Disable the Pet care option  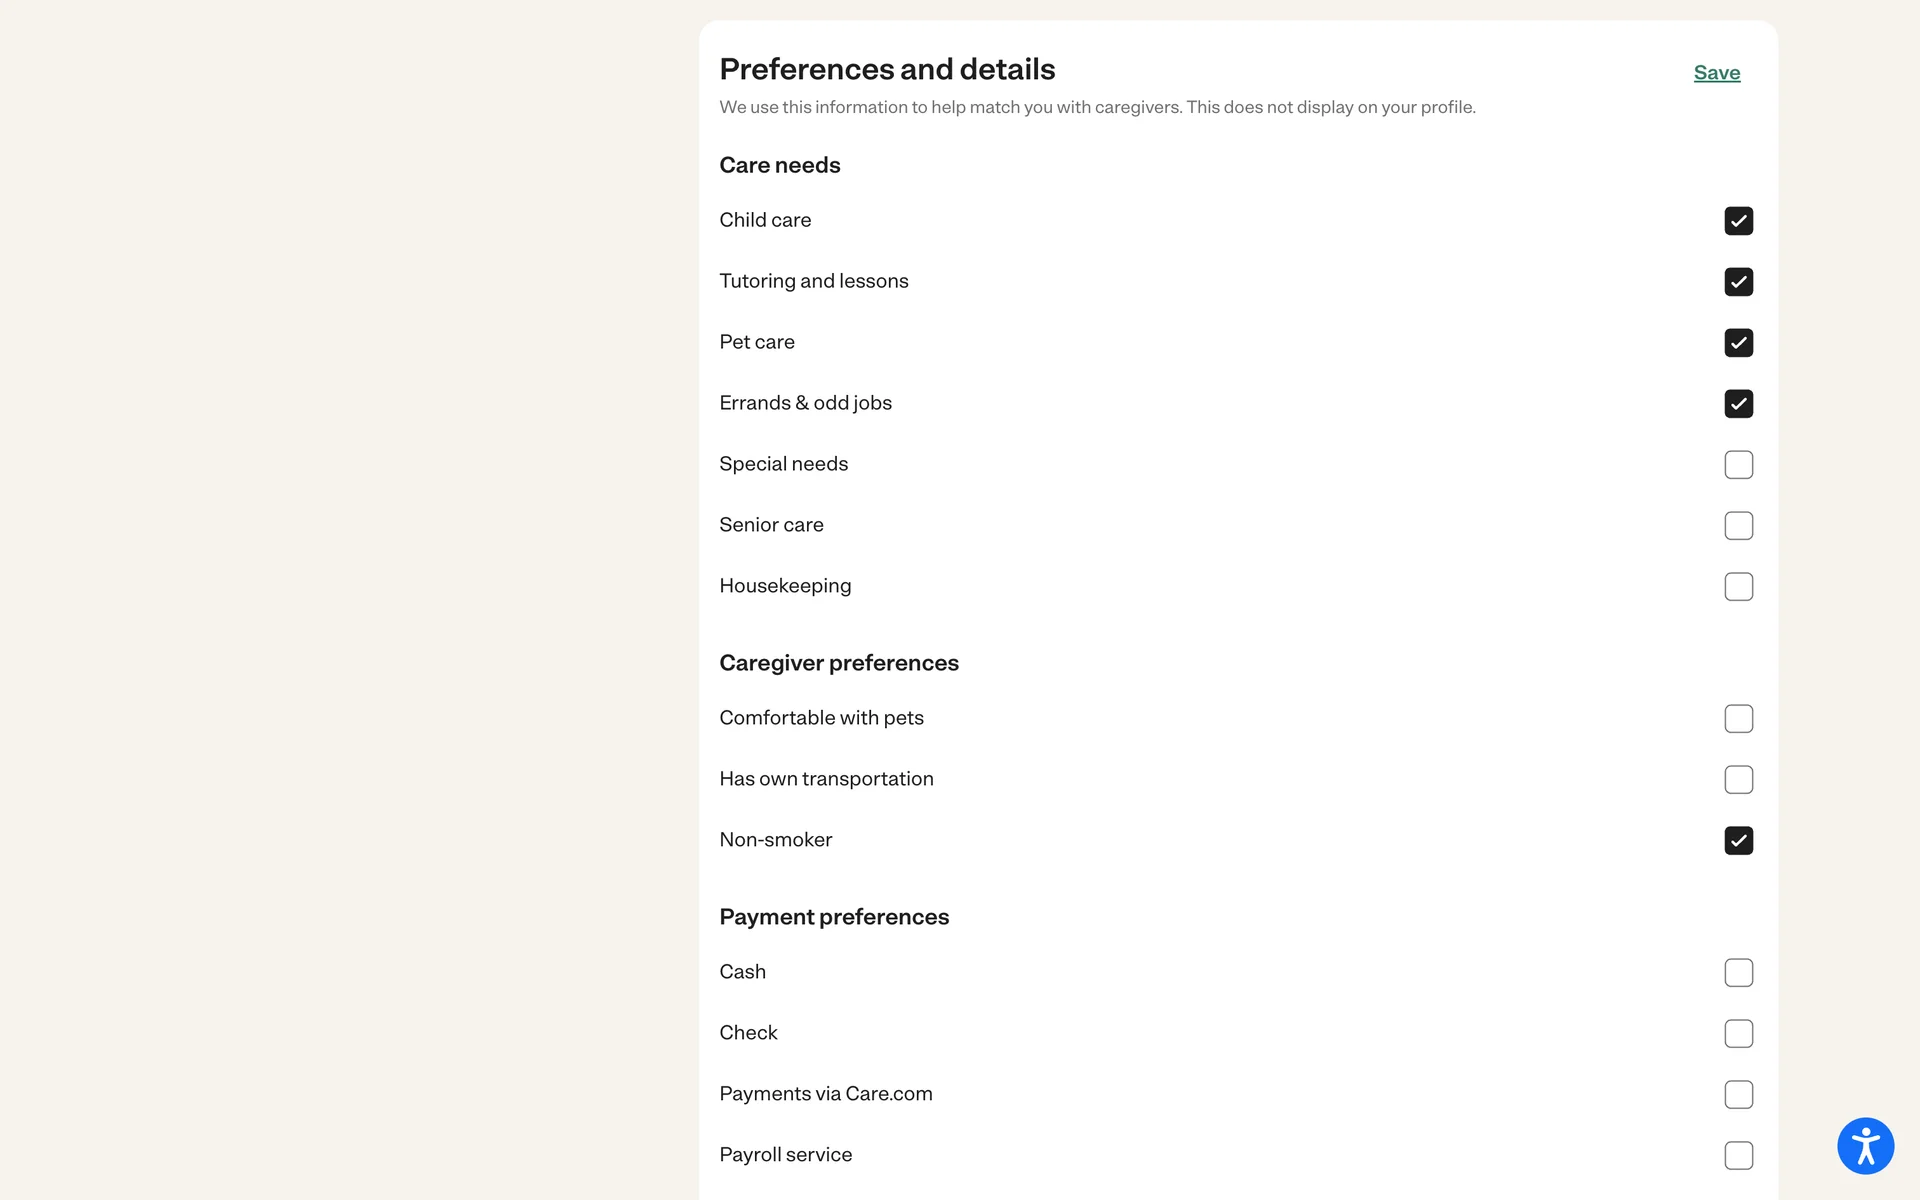click(x=1738, y=343)
